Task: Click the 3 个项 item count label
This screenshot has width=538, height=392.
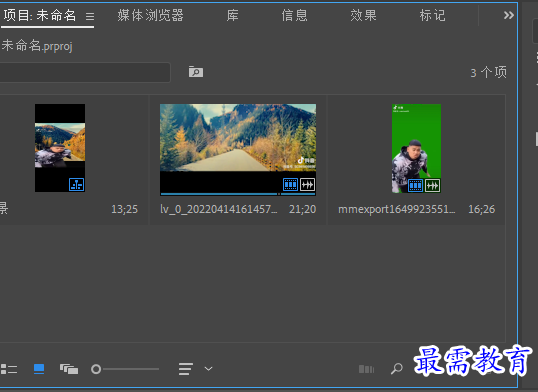Action: tap(489, 72)
